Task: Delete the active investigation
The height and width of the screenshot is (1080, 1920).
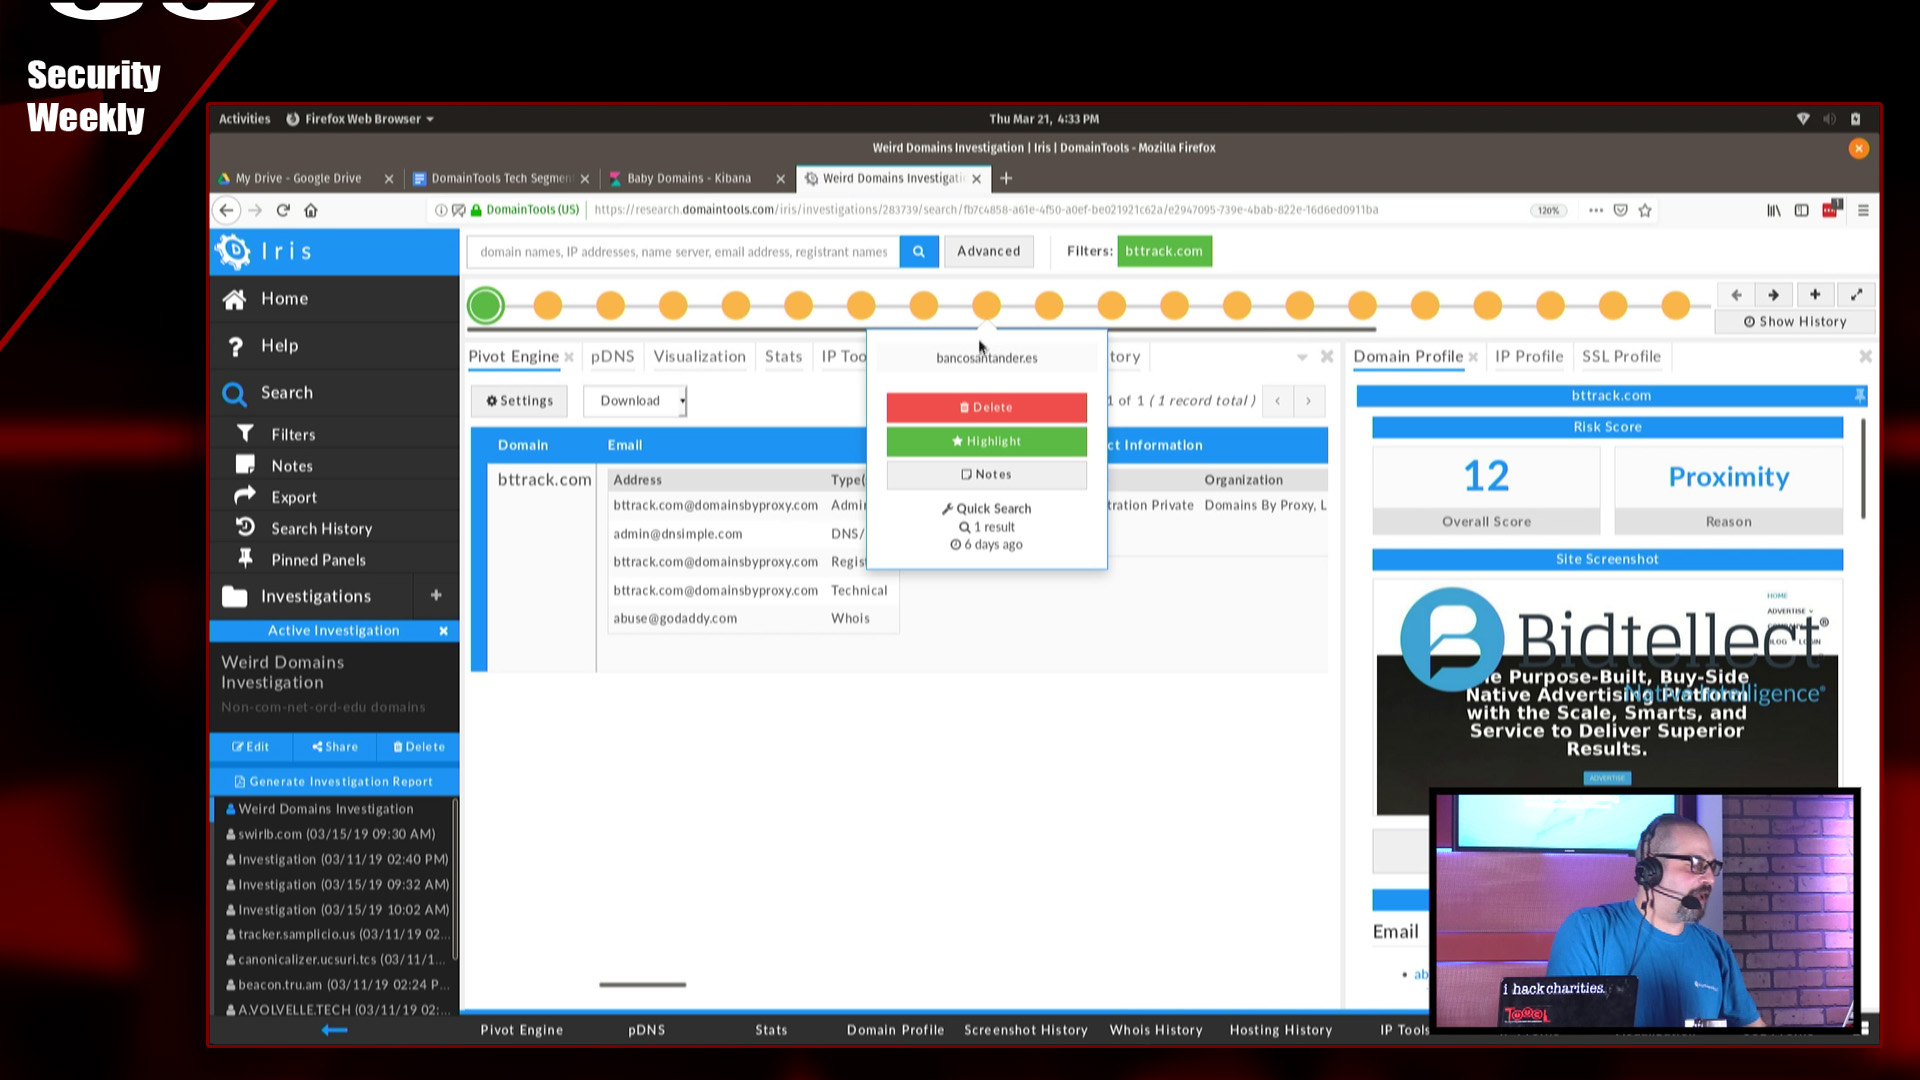Action: 418,747
